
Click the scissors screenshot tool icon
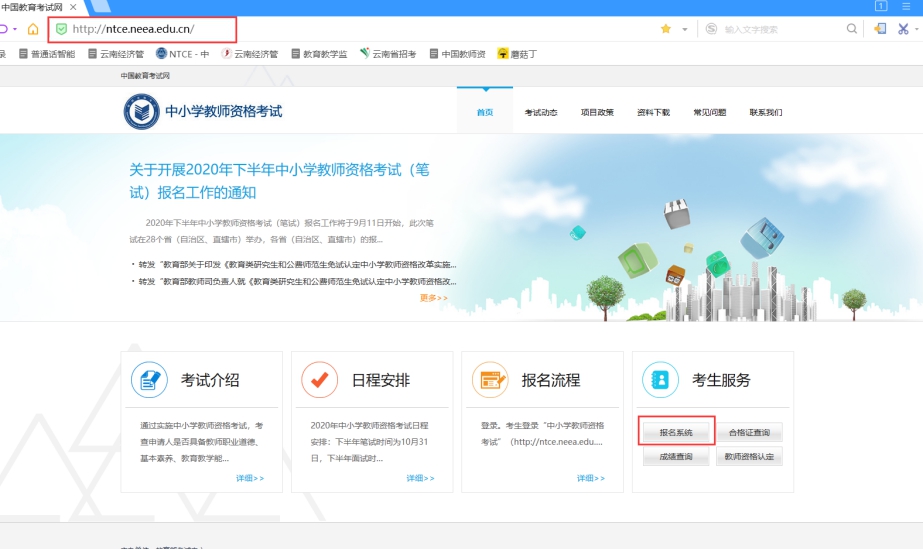[x=903, y=29]
